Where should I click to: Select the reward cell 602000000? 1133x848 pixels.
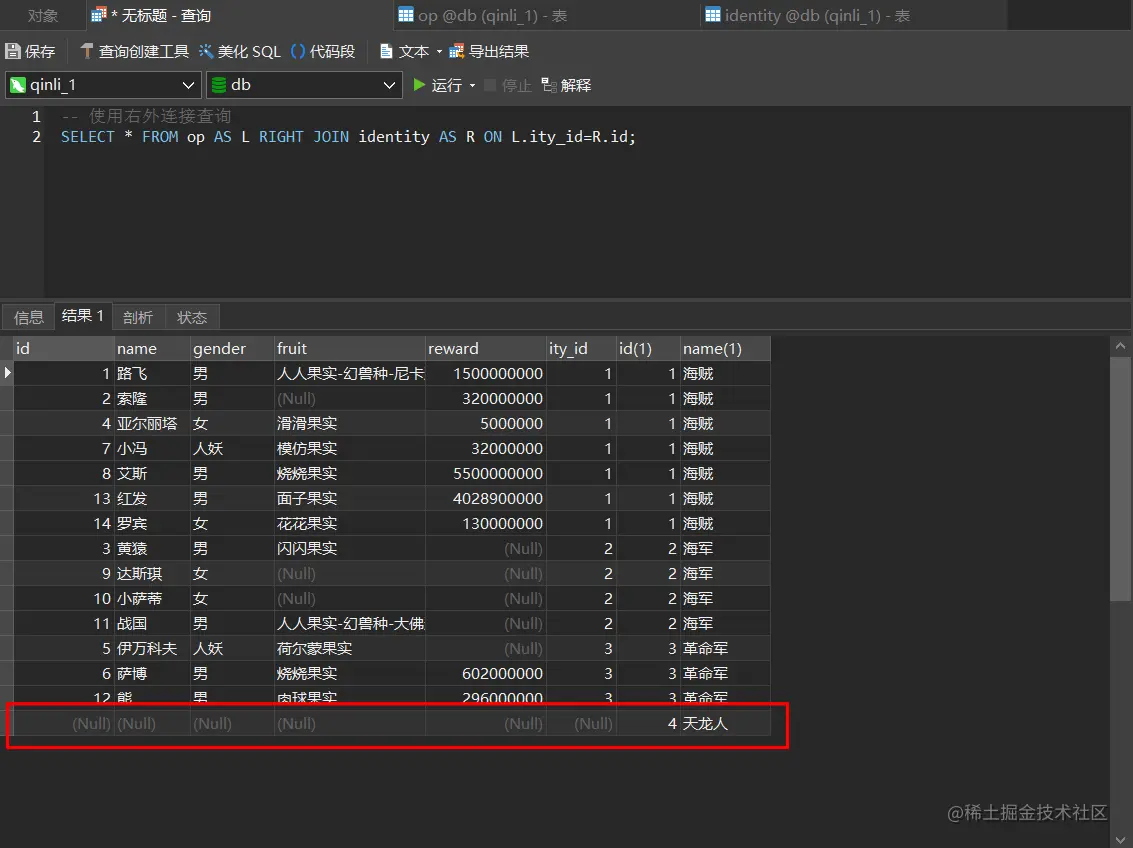(x=486, y=673)
